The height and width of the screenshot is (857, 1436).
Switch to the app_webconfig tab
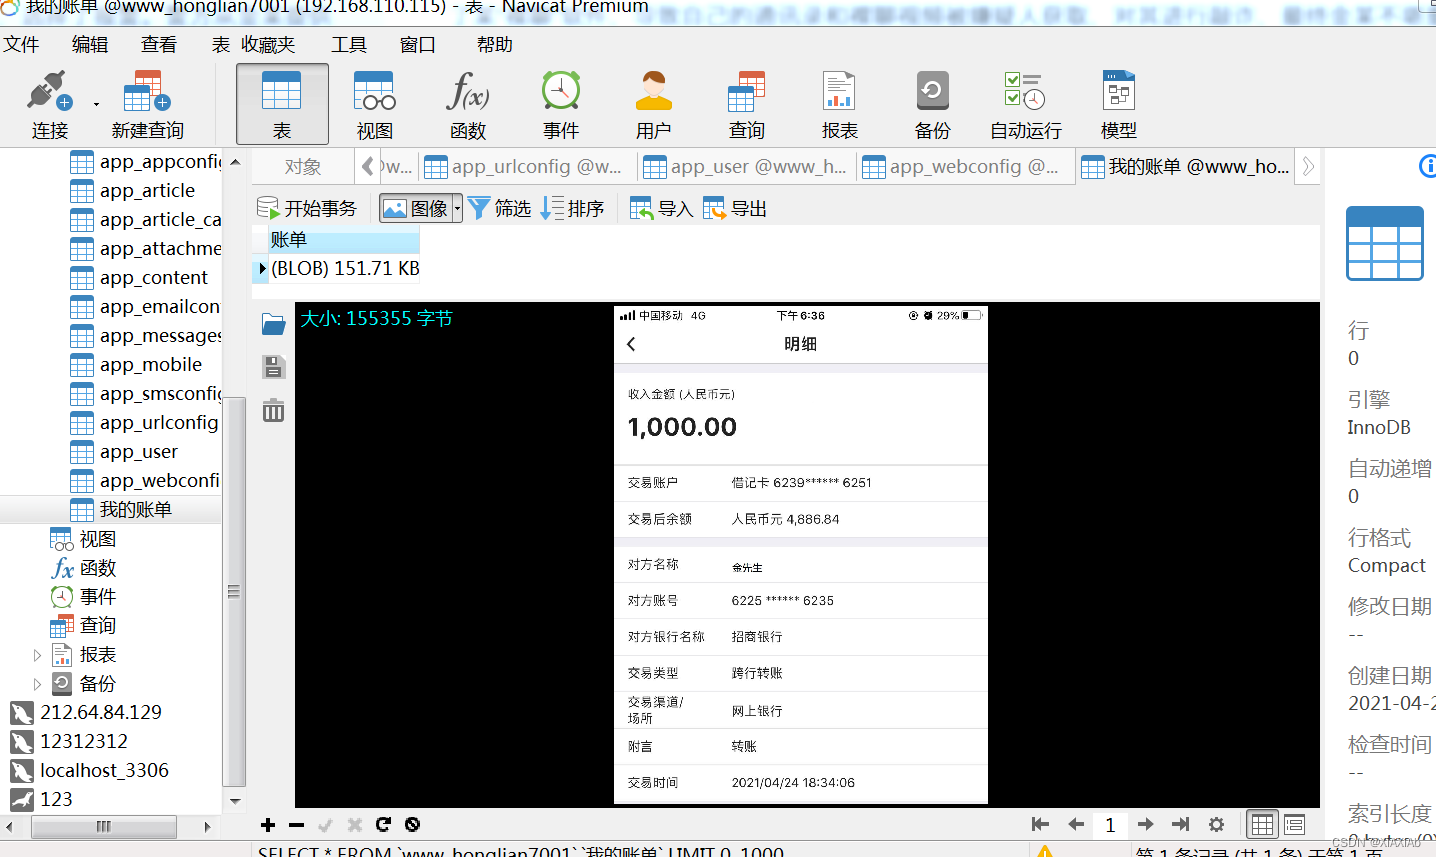point(965,167)
